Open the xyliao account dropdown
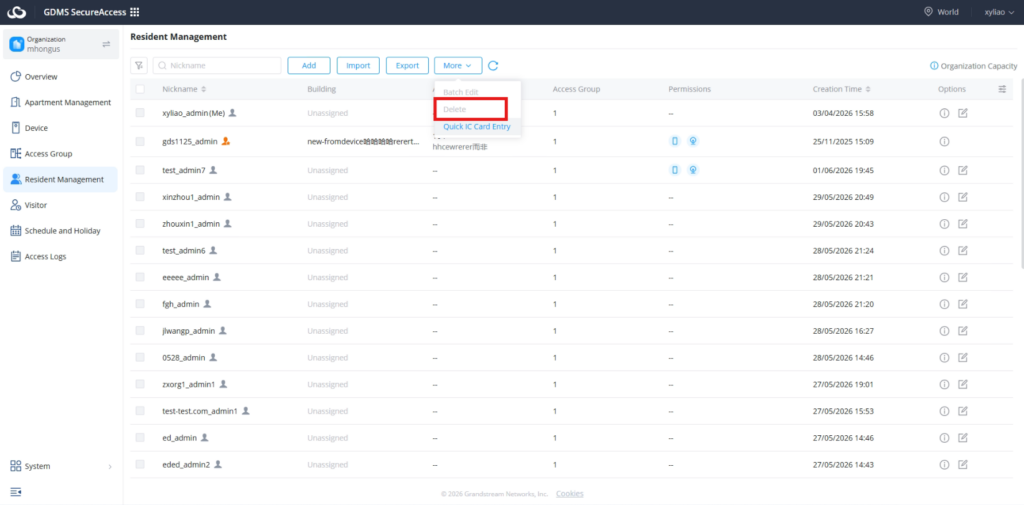 pos(999,12)
